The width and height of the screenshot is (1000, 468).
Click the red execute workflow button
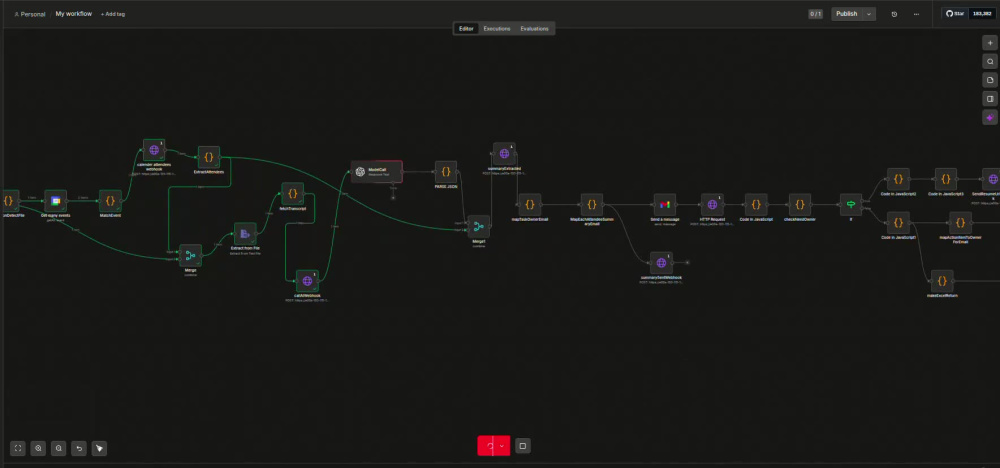point(487,446)
